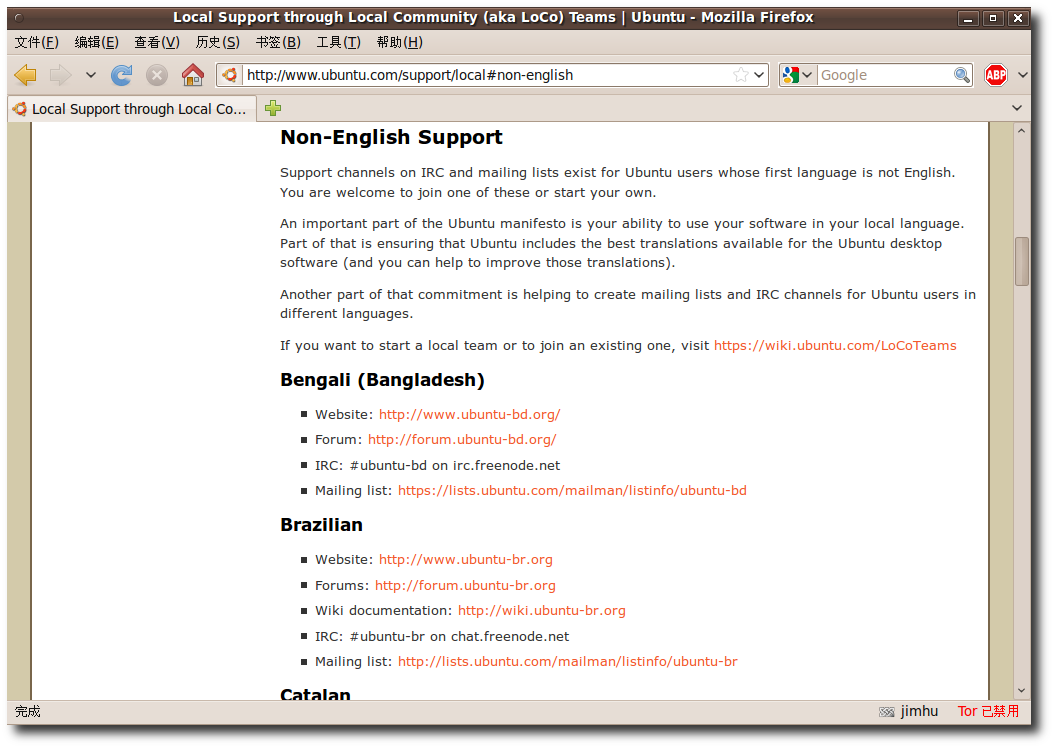Click the IRC: #ubuntu-bd on irc.freenode.net line

(x=438, y=466)
